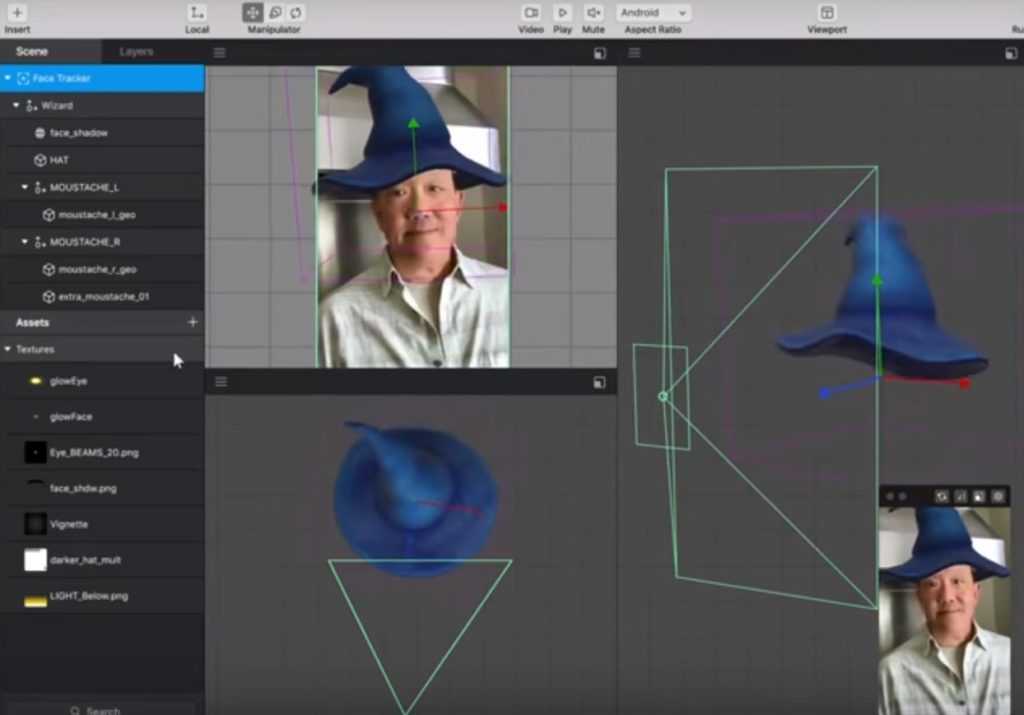Select the darker_hat_mult texture
The height and width of the screenshot is (715, 1024).
[x=85, y=560]
